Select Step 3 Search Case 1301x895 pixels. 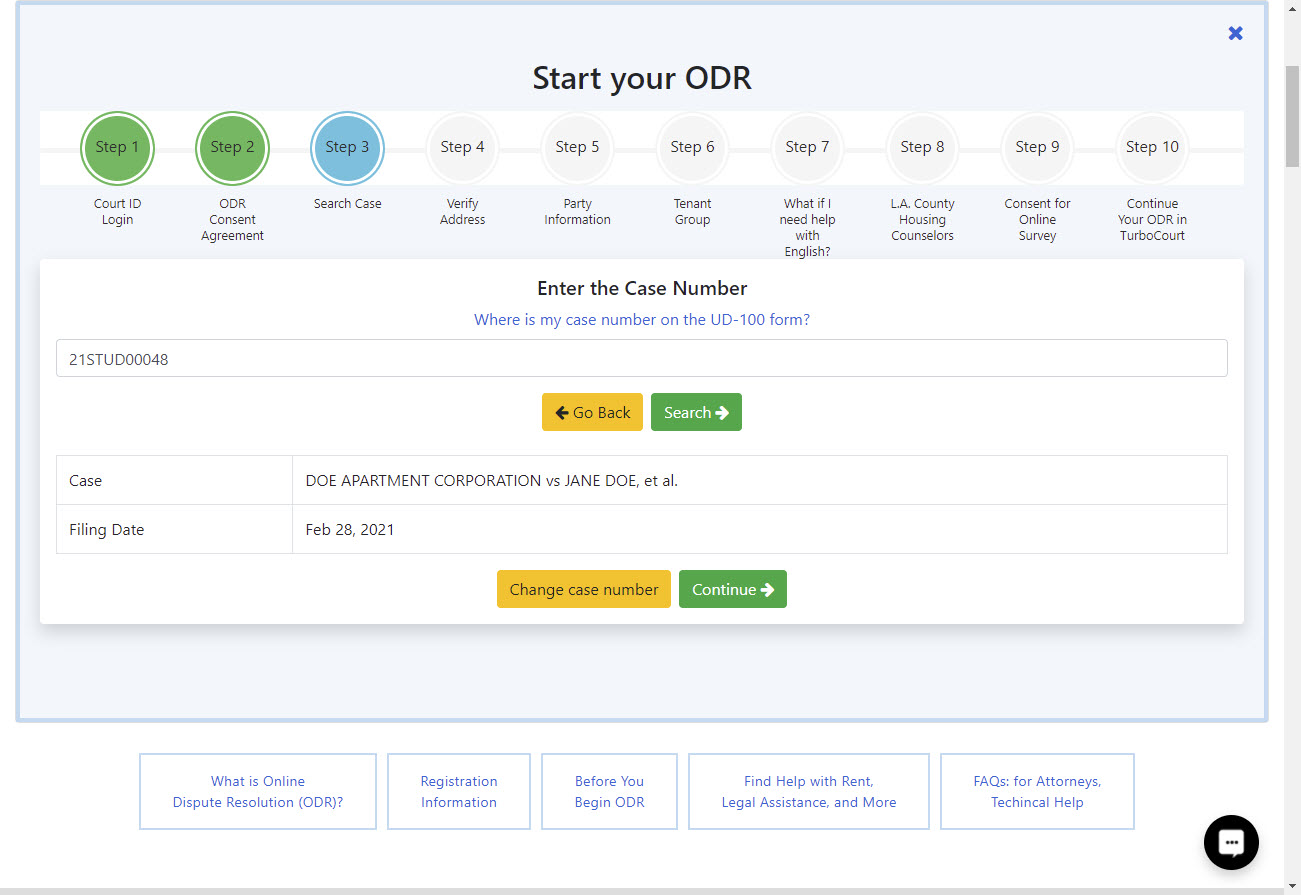[347, 147]
